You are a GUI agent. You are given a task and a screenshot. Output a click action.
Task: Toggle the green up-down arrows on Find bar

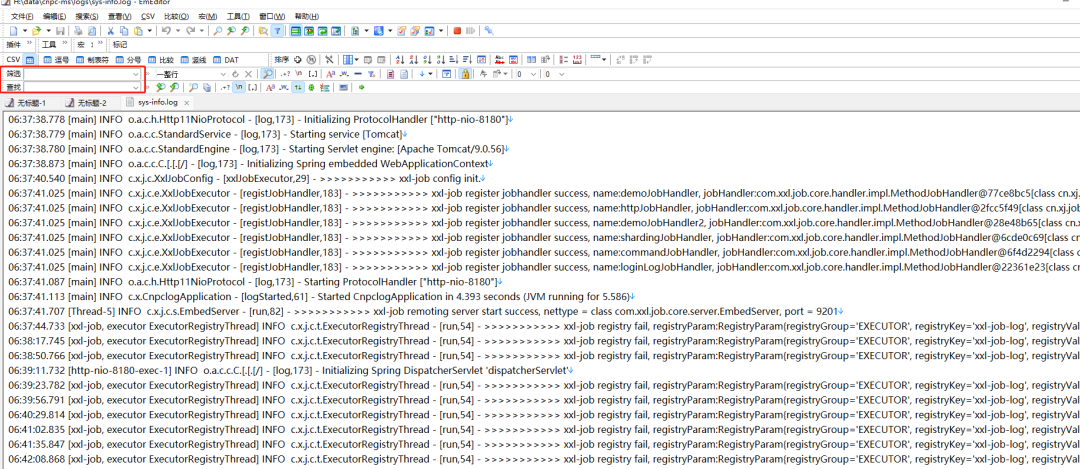(298, 87)
